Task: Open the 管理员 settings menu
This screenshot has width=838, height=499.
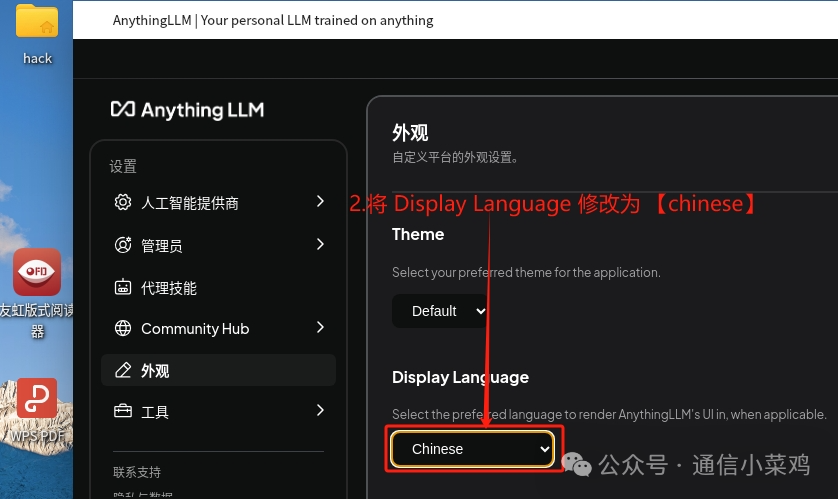Action: [219, 245]
